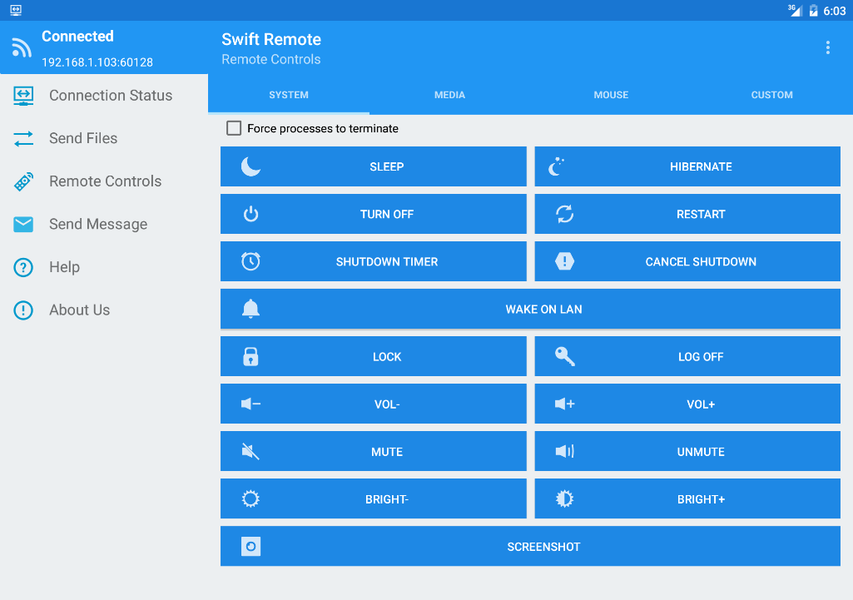Switch to the MEDIA tab
The image size is (853, 600).
point(449,95)
